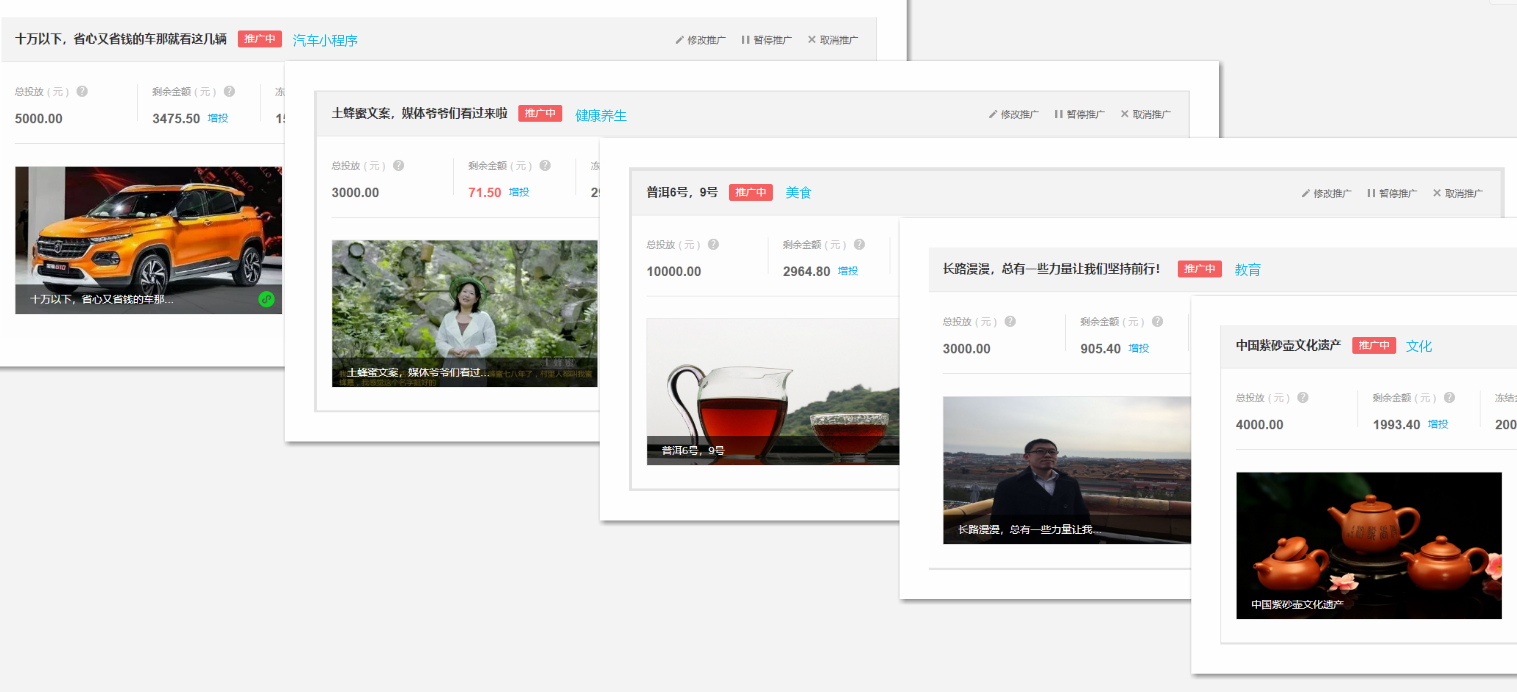
Task: Click help icon beside 剩余金额 in car promotion card
Action: pos(229,91)
